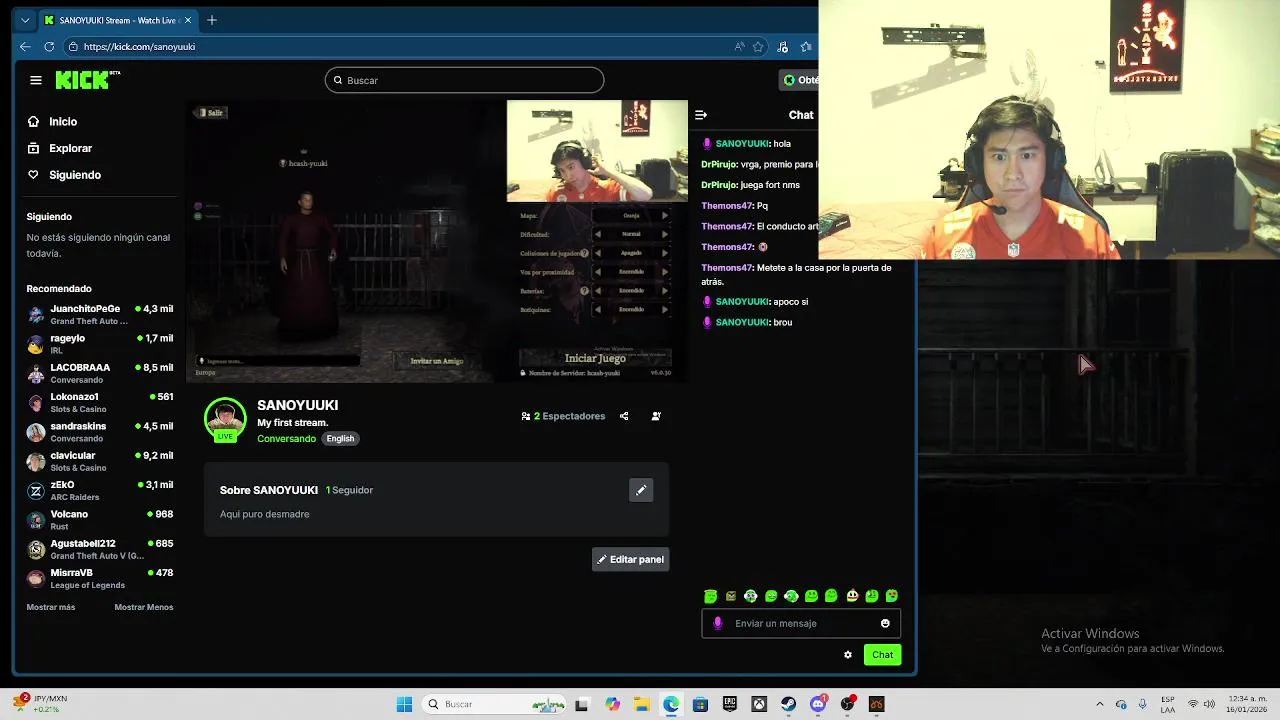Click the Windows Start button
Image resolution: width=1280 pixels, height=720 pixels.
(x=404, y=704)
